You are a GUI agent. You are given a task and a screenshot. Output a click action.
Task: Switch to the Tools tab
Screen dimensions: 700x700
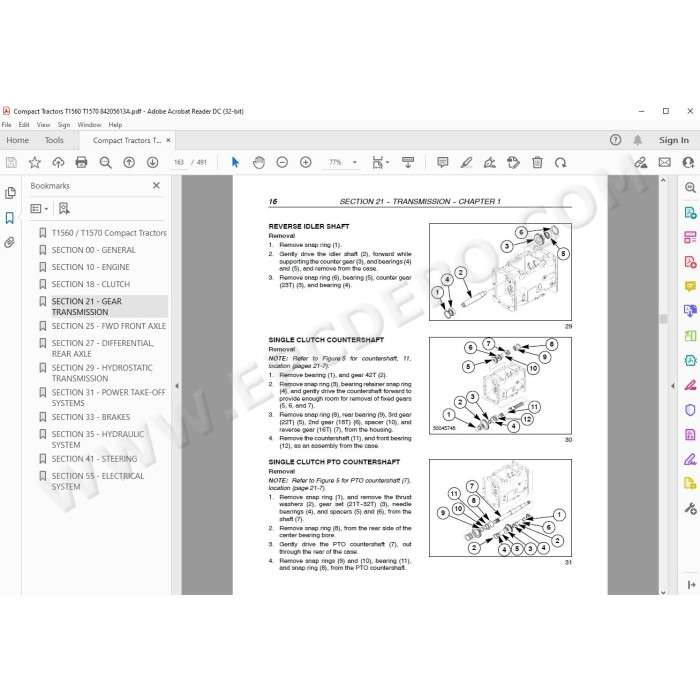[x=54, y=140]
